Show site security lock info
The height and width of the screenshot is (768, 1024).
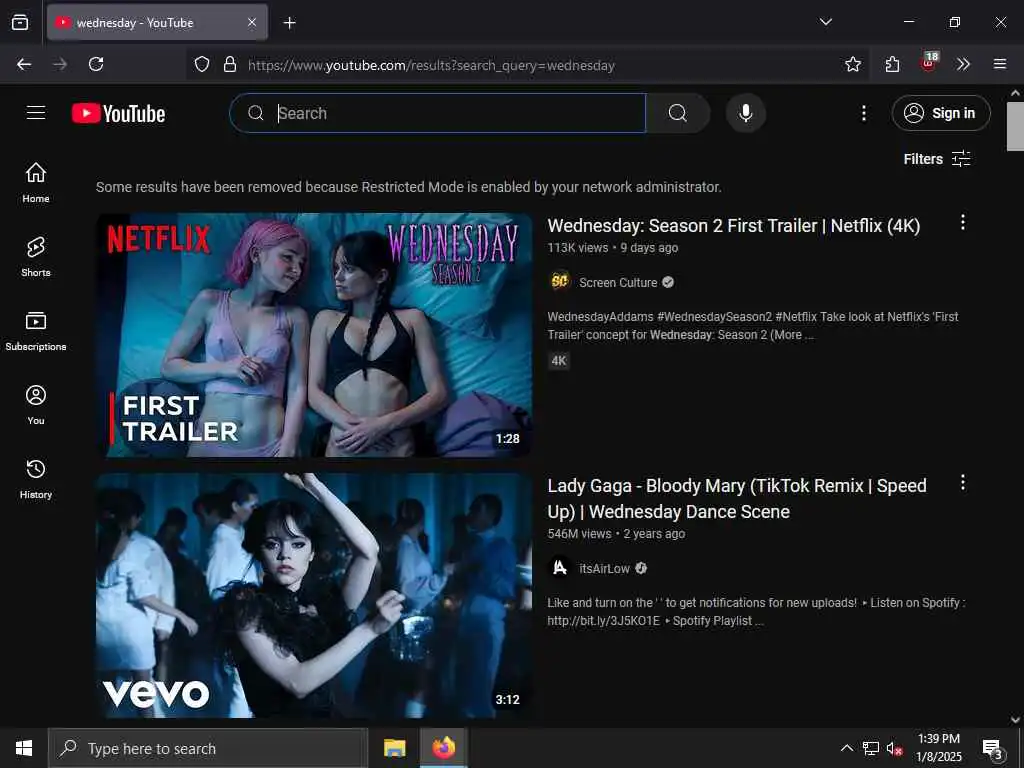(x=230, y=65)
